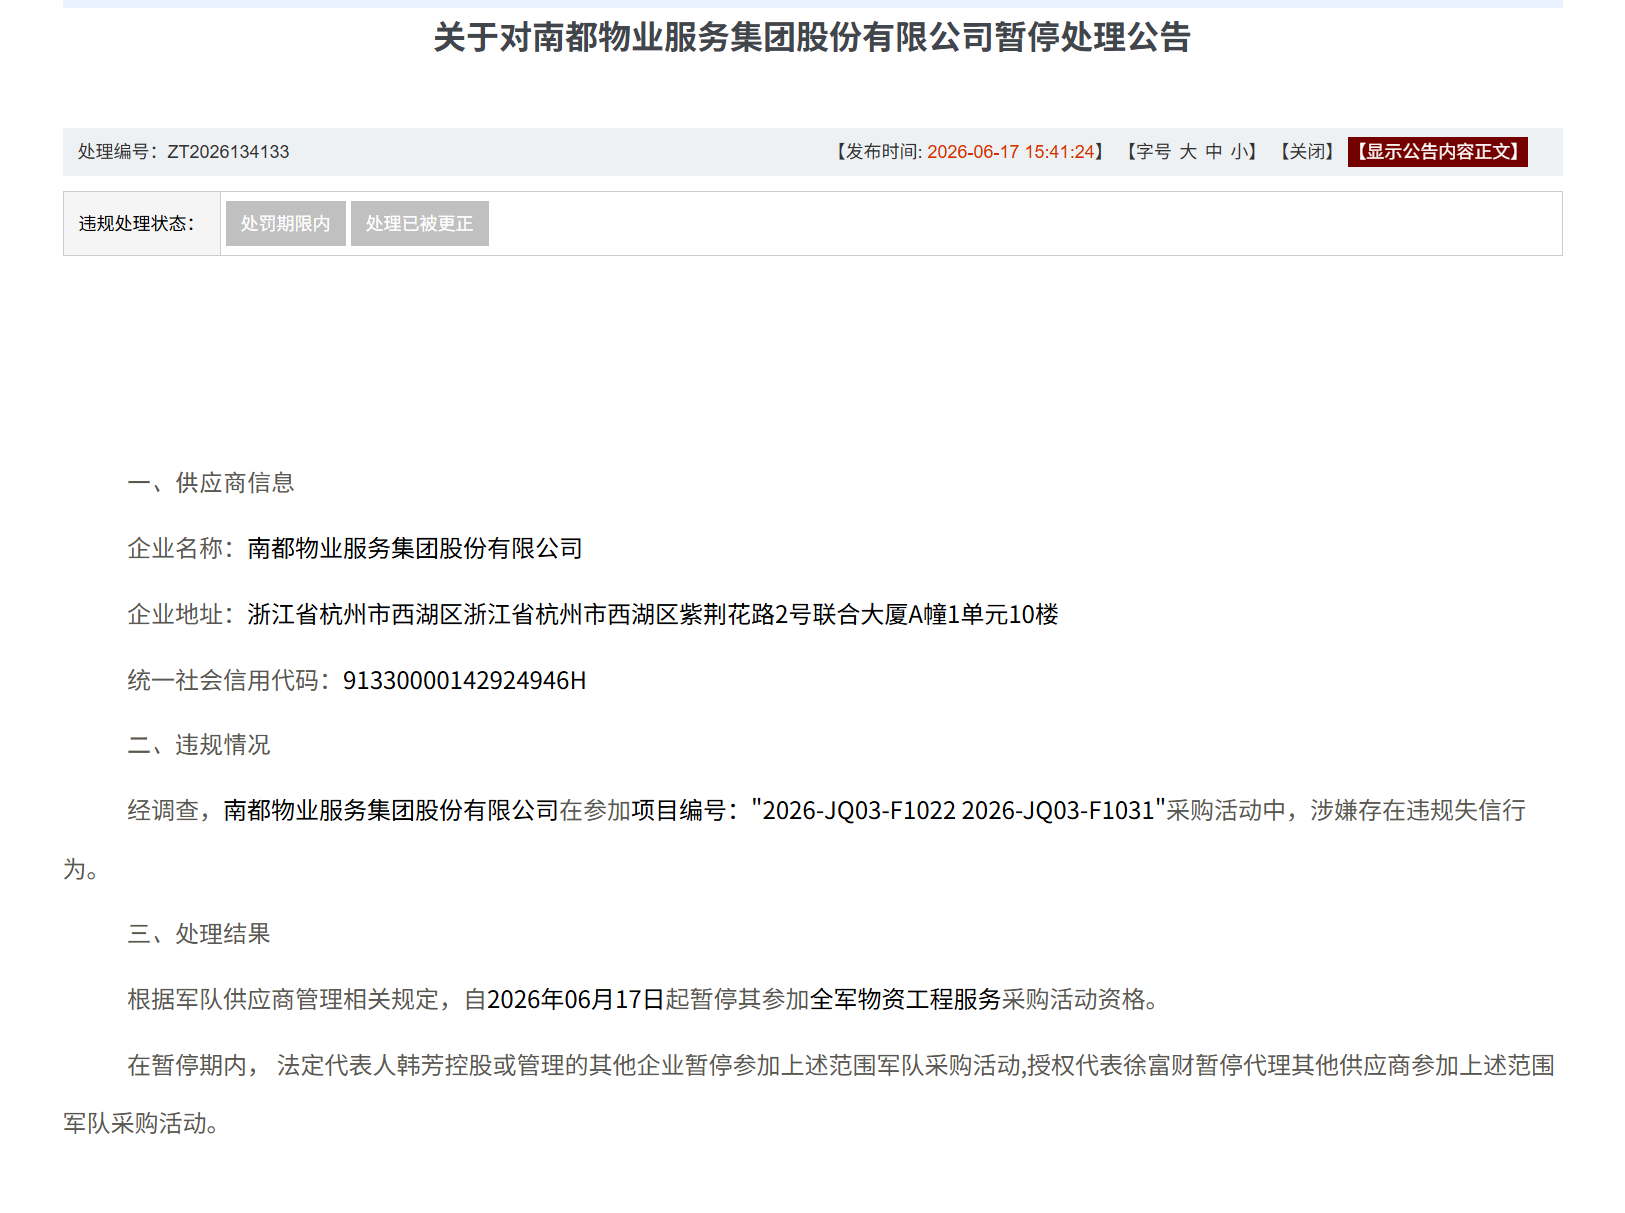Set font size to 大

click(x=1188, y=152)
